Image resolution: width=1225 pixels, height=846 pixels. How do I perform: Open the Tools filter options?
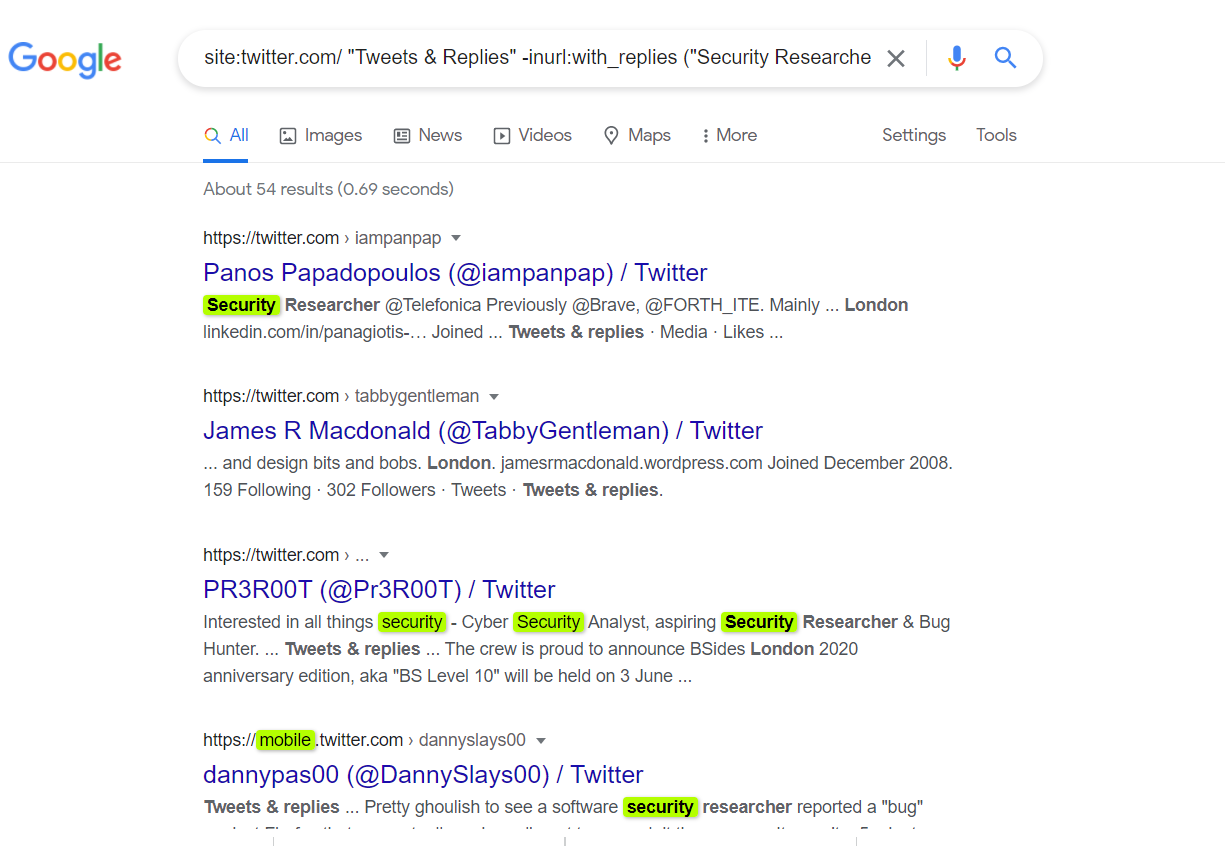pyautogui.click(x=996, y=135)
